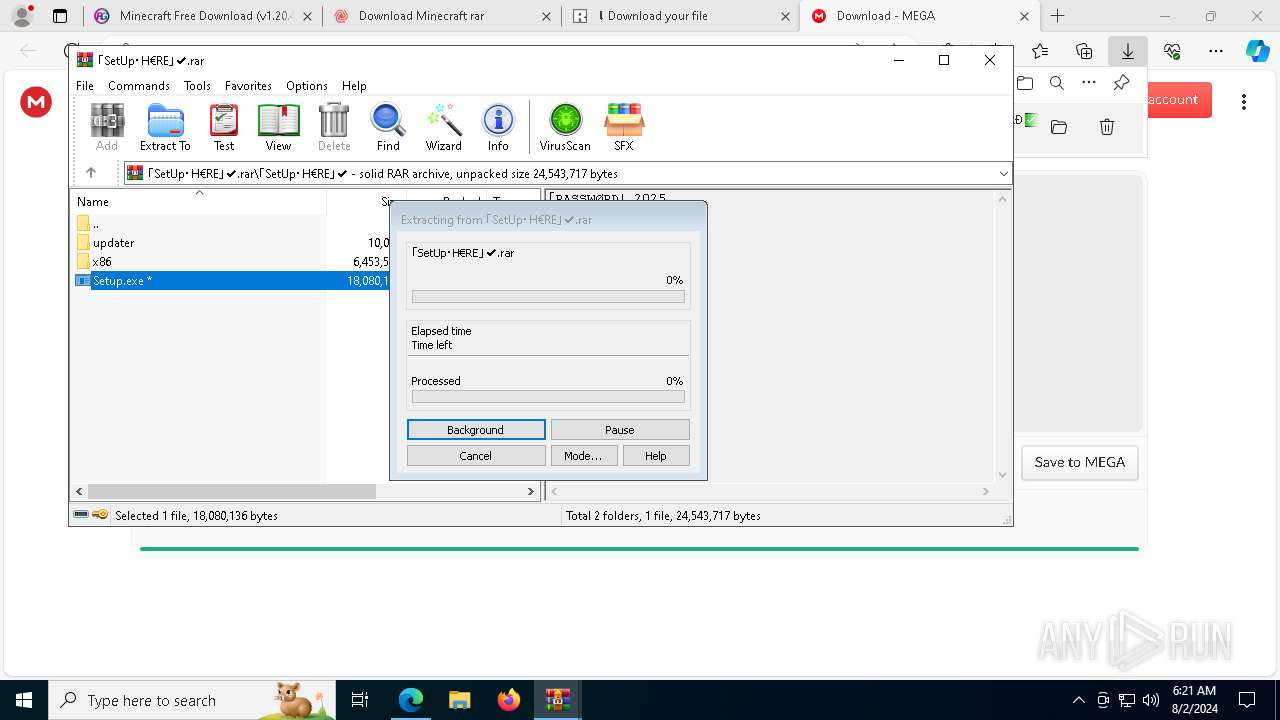
Task: Run the Test archive tool
Action: tap(224, 127)
